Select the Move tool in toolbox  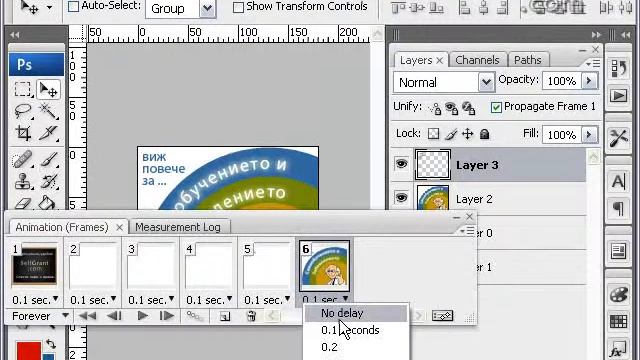point(49,89)
